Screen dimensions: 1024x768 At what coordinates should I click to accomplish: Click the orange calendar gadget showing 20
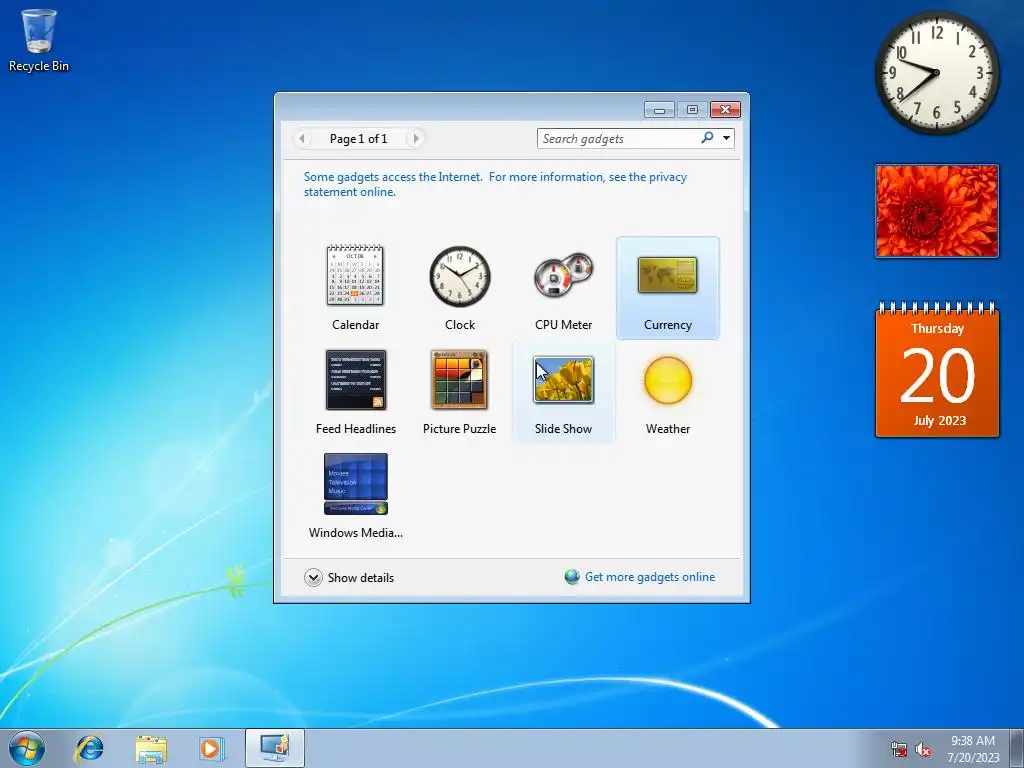[x=937, y=370]
